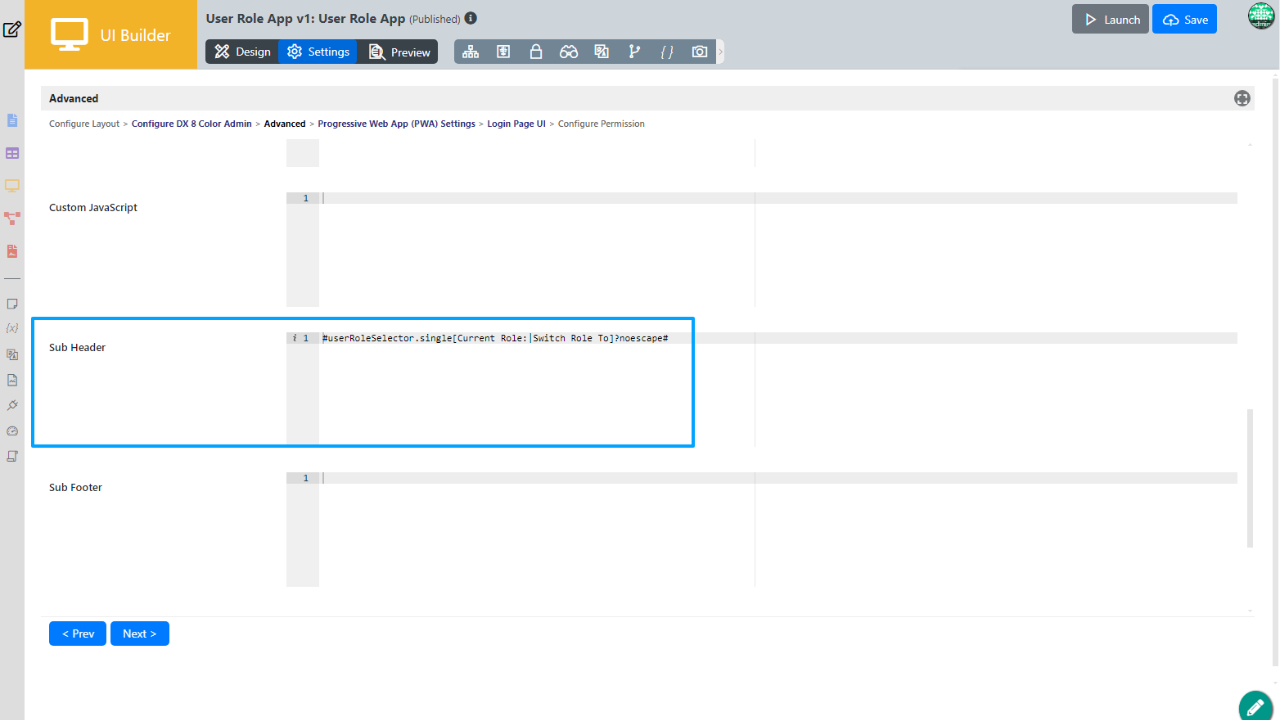Open the sitemap tree icon in toolbar
The image size is (1280, 720).
pos(470,52)
